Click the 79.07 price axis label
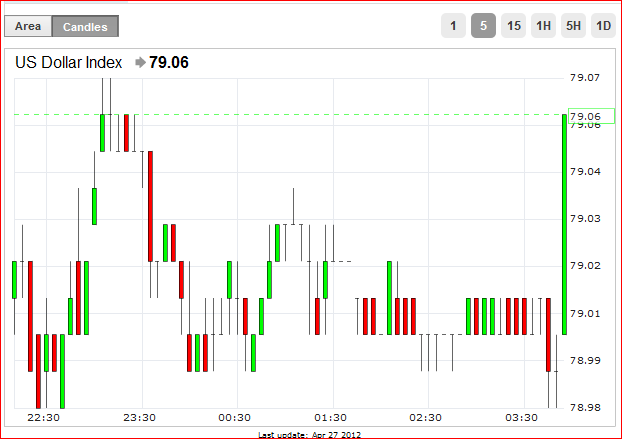 tap(585, 78)
